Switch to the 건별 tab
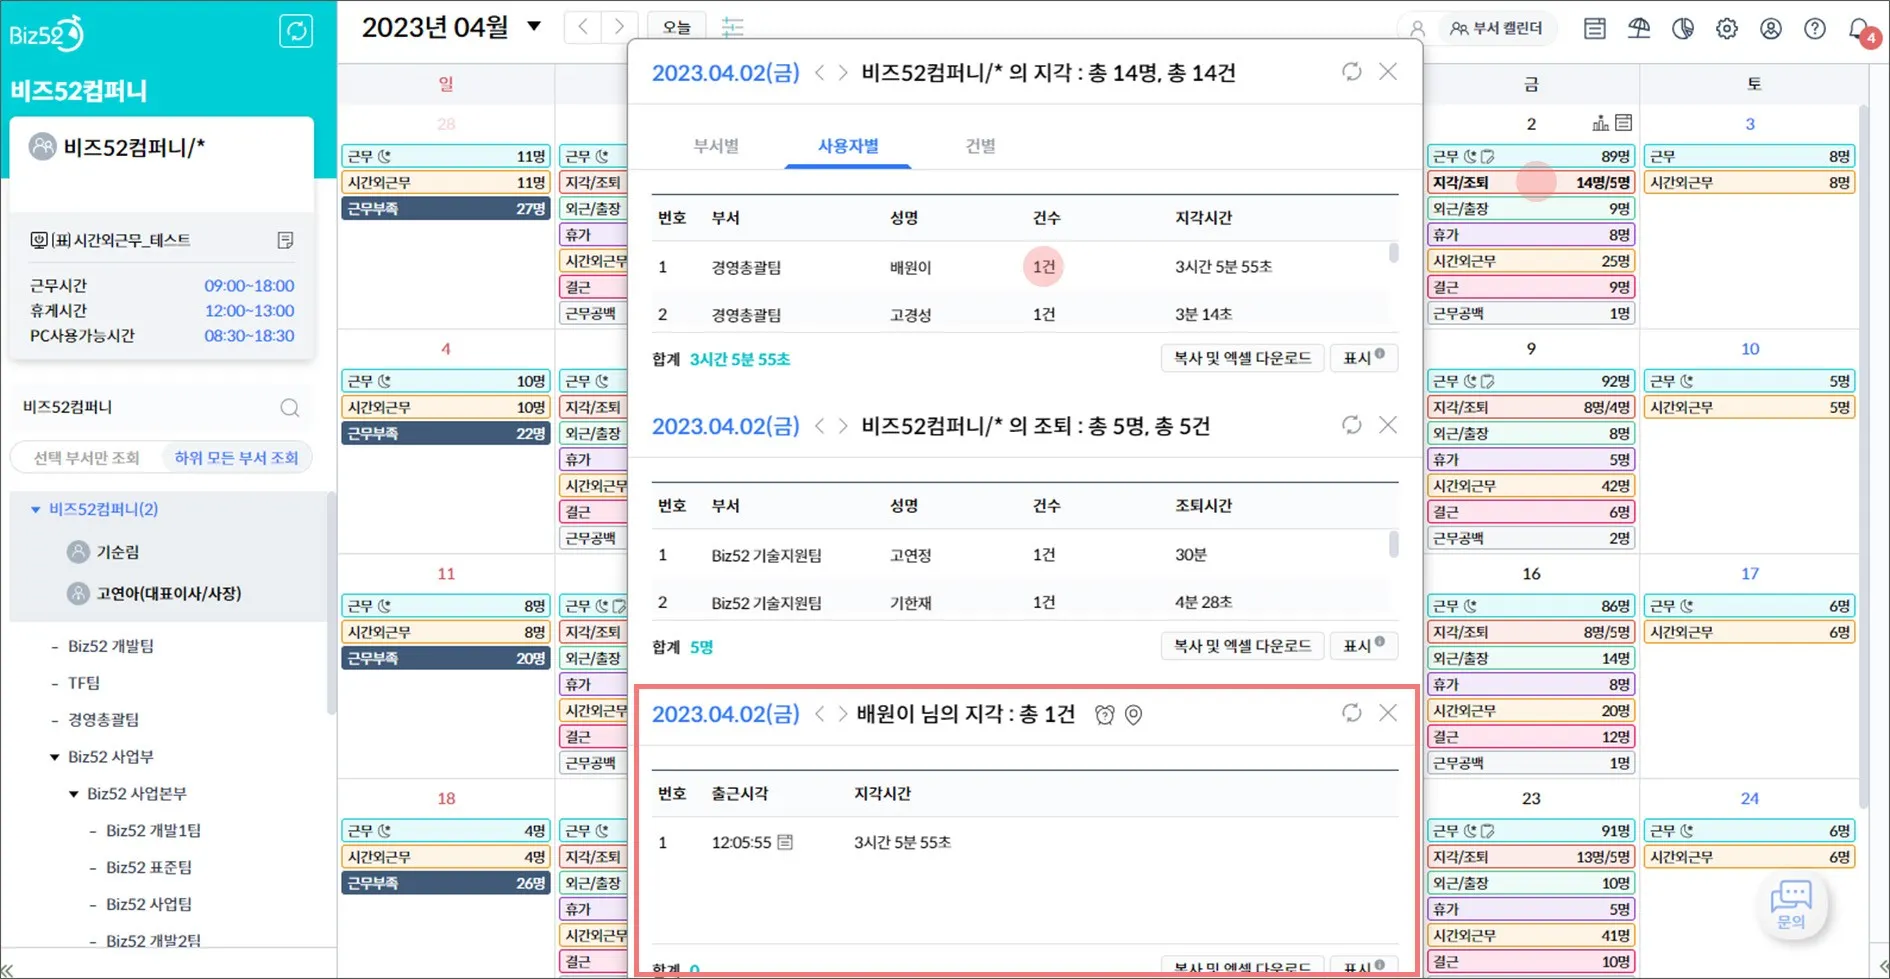The height and width of the screenshot is (979, 1890). pos(980,146)
